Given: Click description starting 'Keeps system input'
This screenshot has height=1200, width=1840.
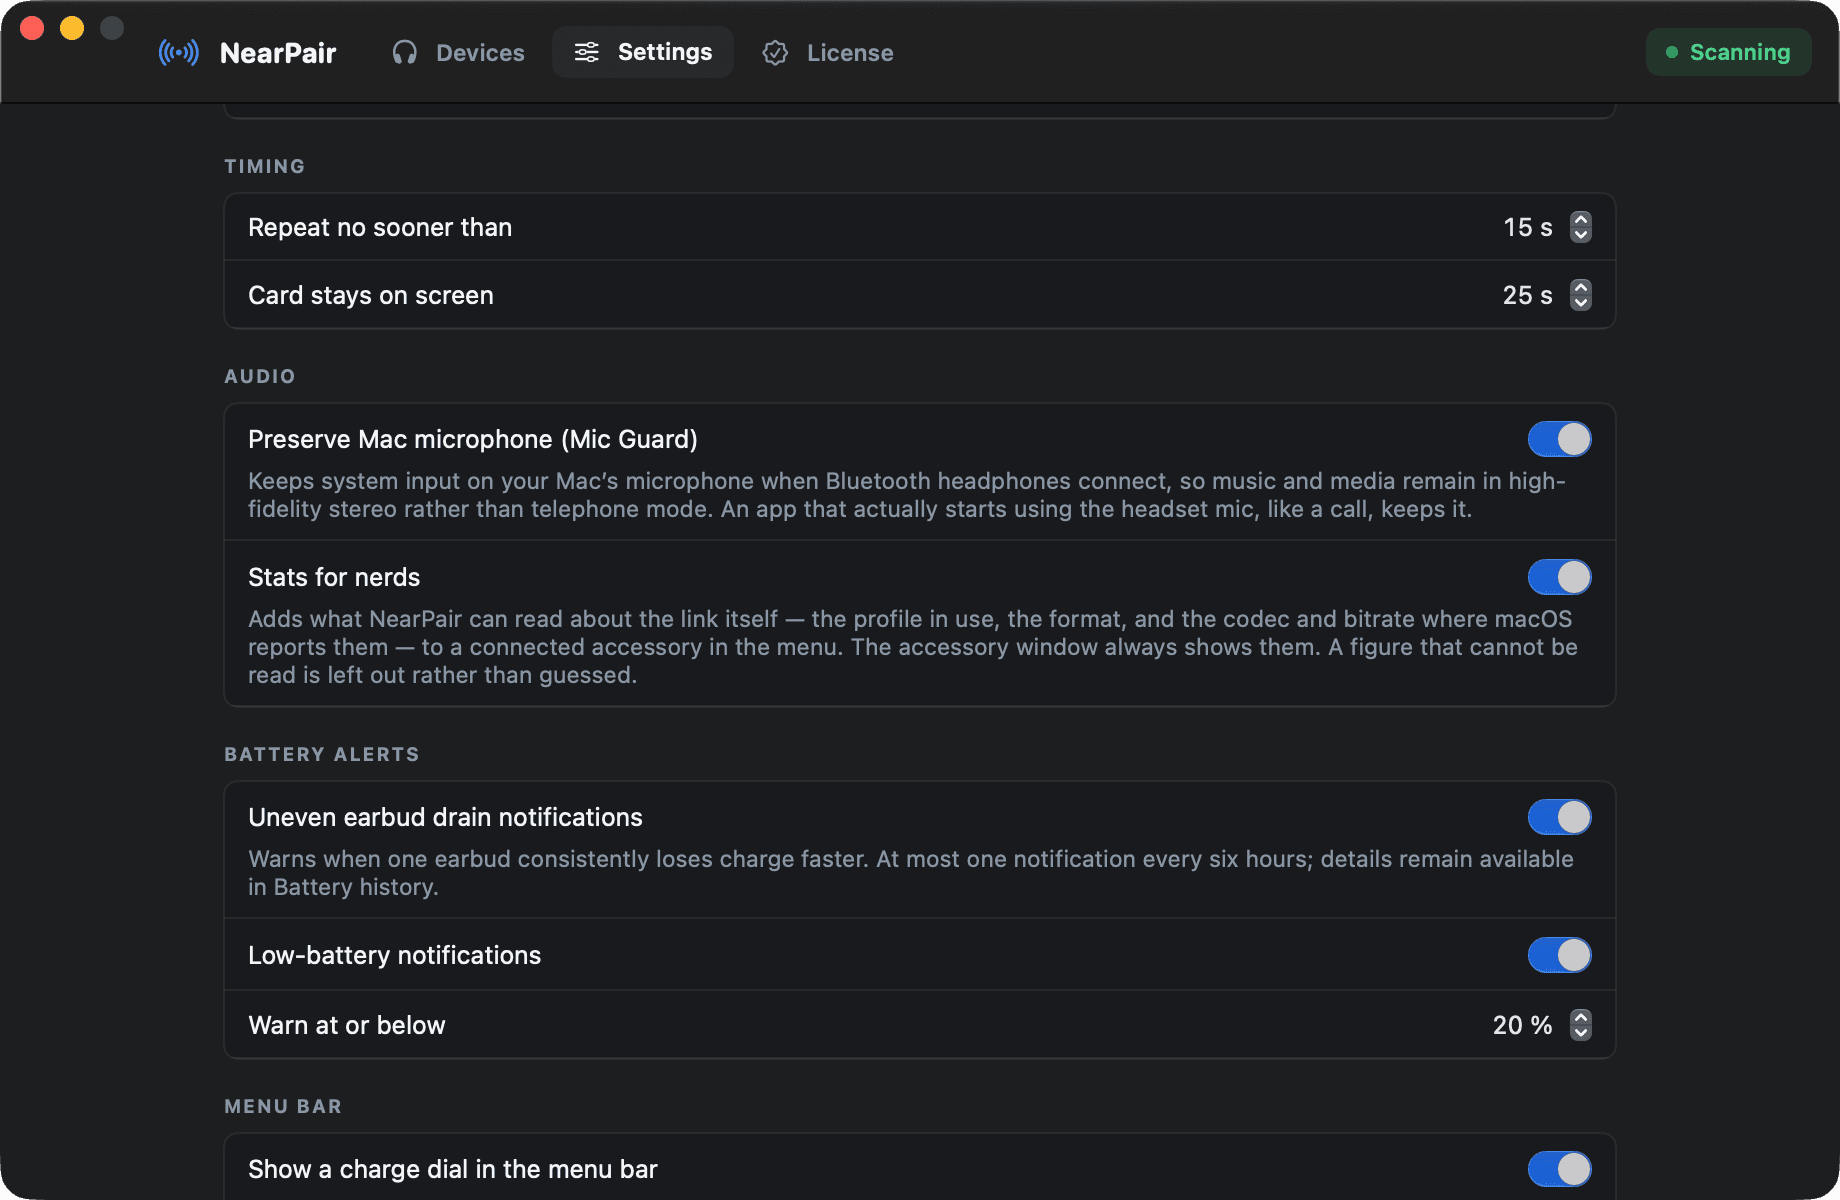Looking at the screenshot, I should click(x=907, y=495).
